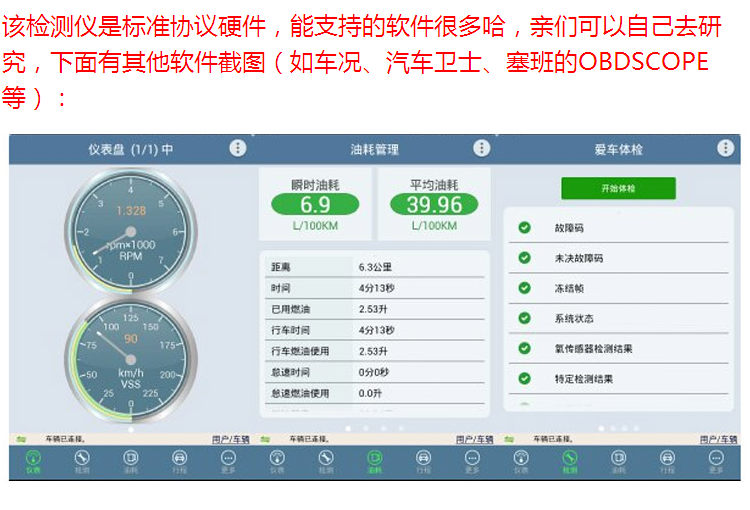This screenshot has width=750, height=510.
Task: Click green check beside 故障码
Action: pos(524,227)
